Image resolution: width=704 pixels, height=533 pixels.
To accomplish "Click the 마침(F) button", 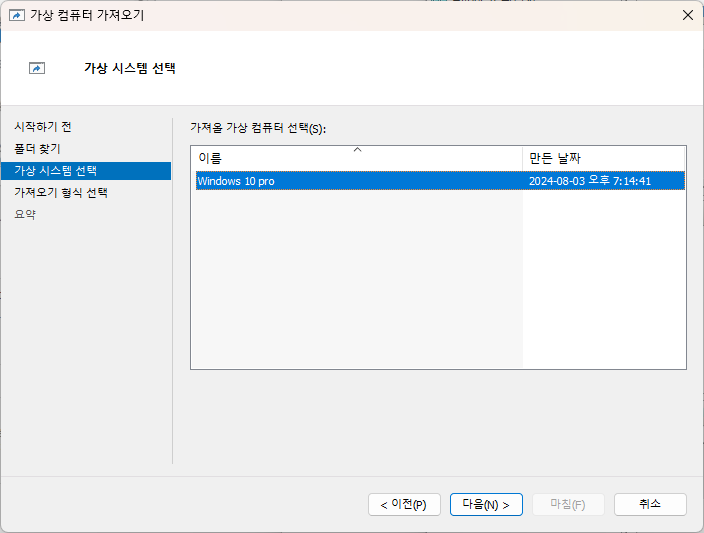I will click(x=568, y=505).
